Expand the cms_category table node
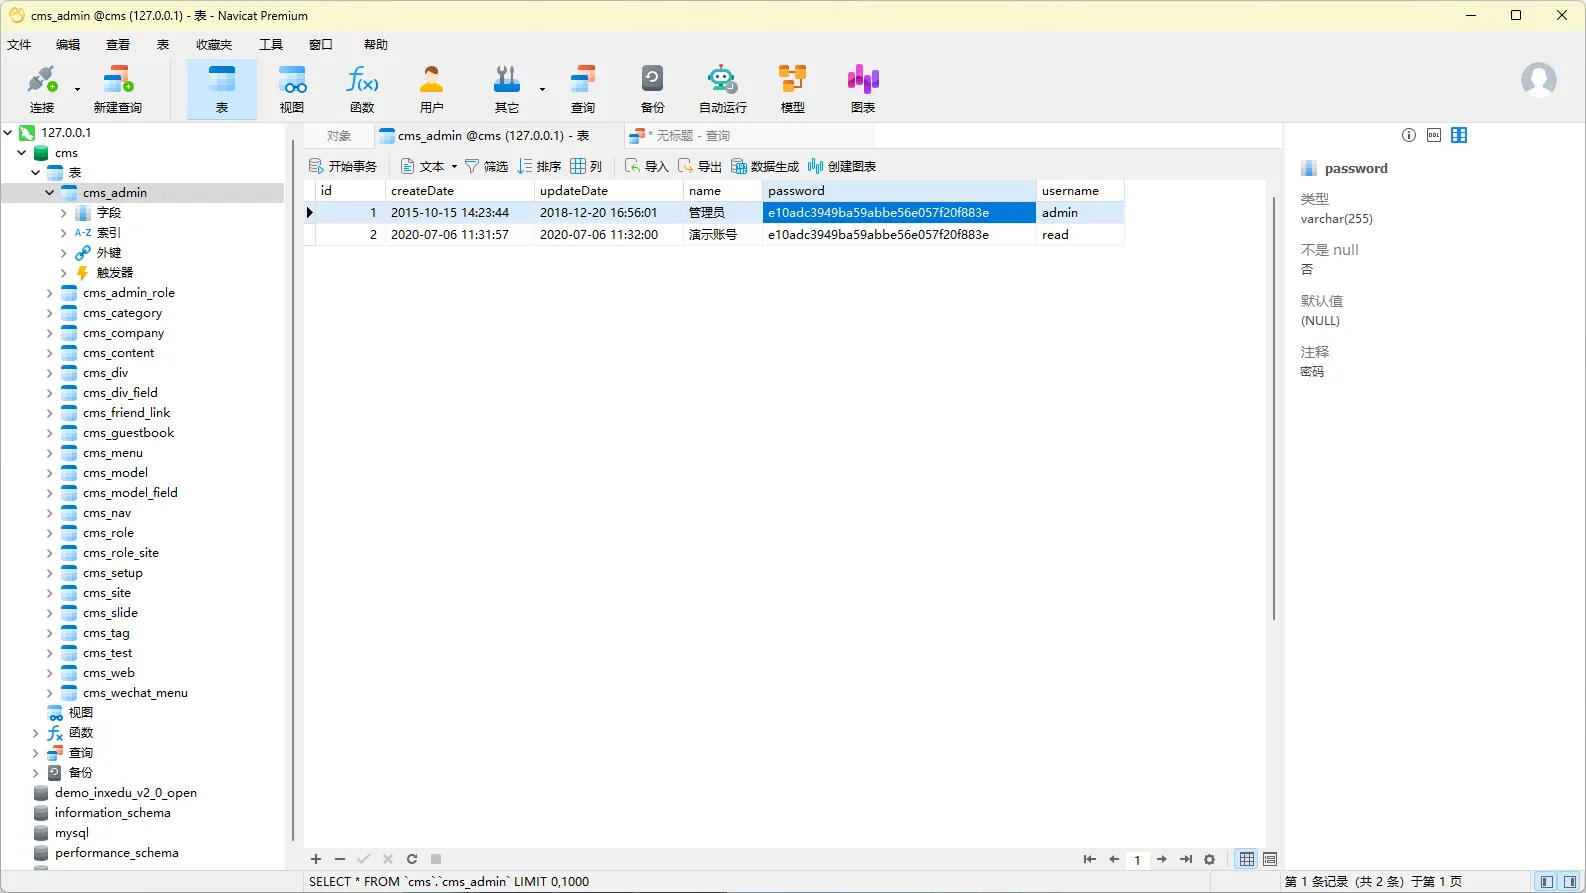 tap(50, 313)
